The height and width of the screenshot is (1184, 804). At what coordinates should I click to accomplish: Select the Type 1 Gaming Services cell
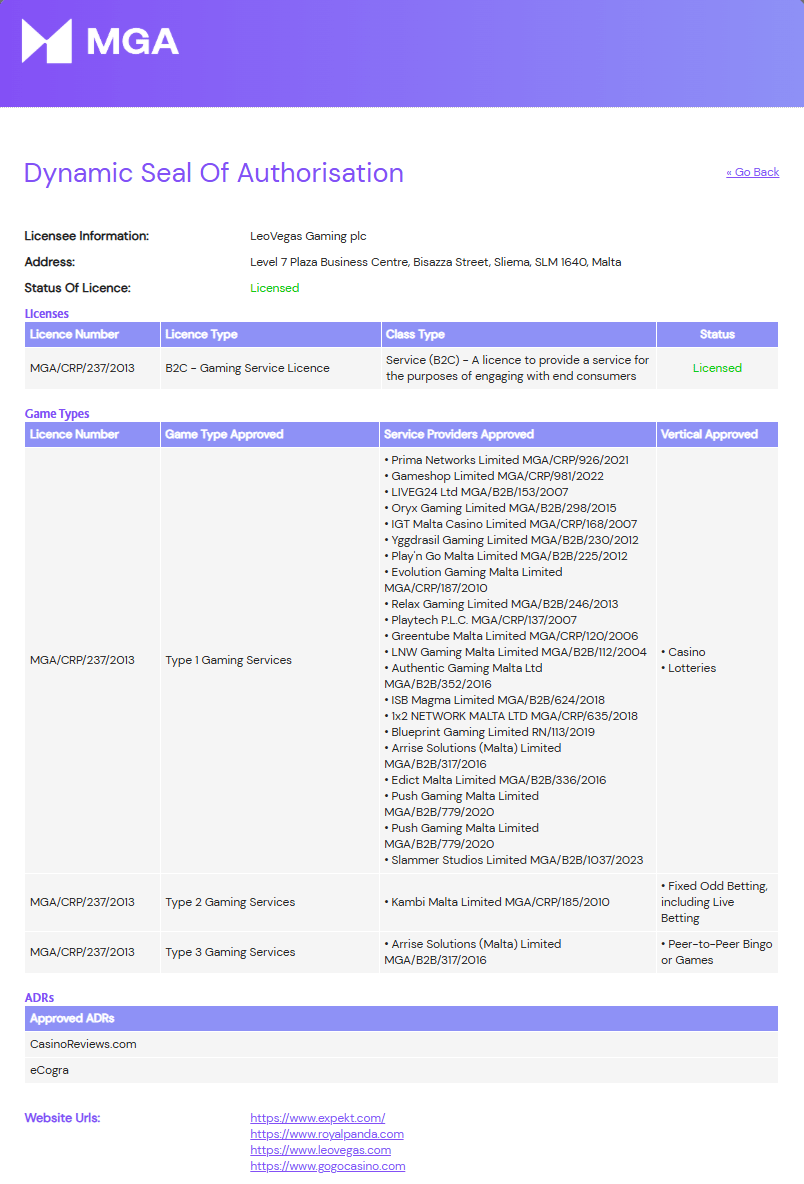[269, 660]
